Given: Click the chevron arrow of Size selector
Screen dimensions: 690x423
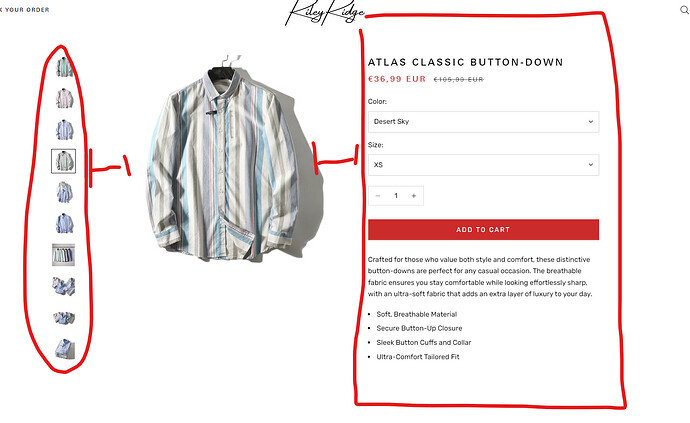Looking at the screenshot, I should [591, 165].
